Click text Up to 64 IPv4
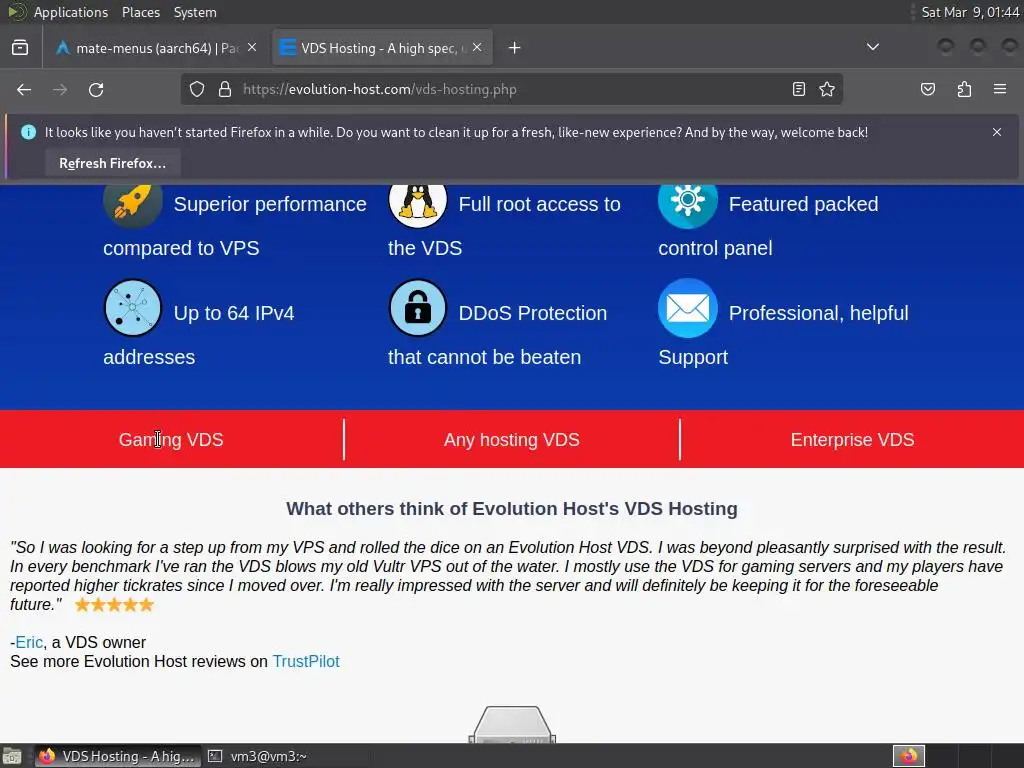 click(234, 313)
